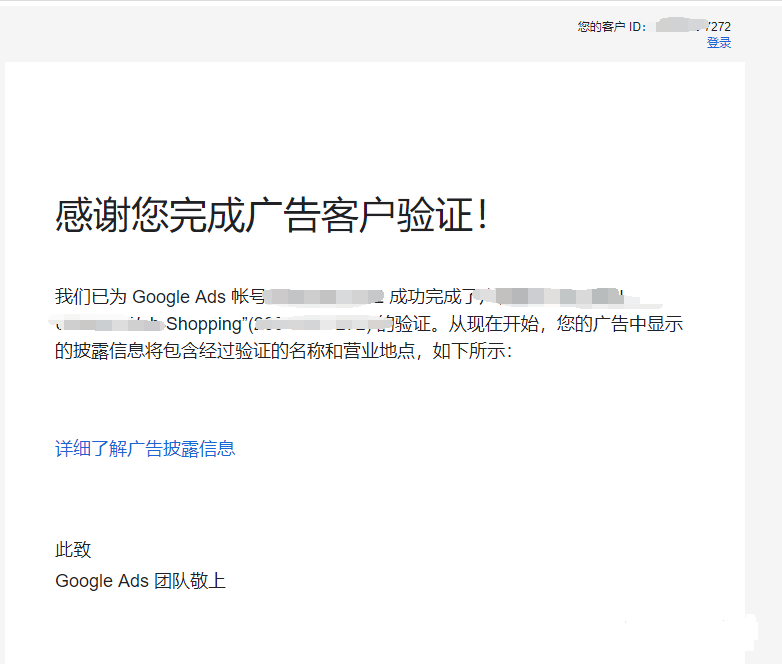Screen dimensions: 782x664
Task: Click the 此致 closing text
Action: point(73,550)
